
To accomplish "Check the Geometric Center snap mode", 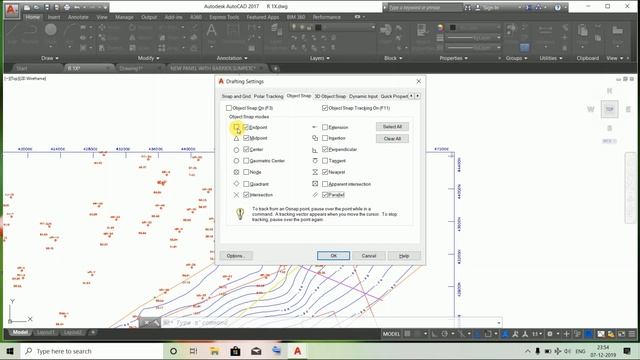I will (246, 161).
